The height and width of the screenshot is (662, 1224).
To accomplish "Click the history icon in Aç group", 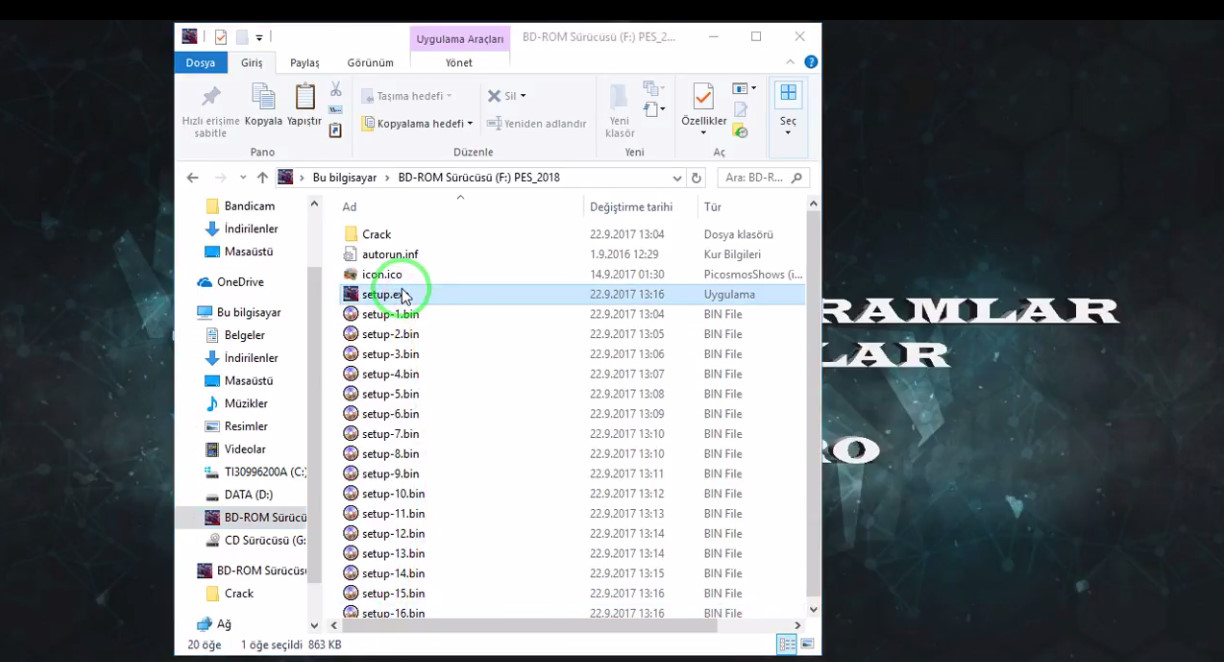I will pyautogui.click(x=740, y=130).
